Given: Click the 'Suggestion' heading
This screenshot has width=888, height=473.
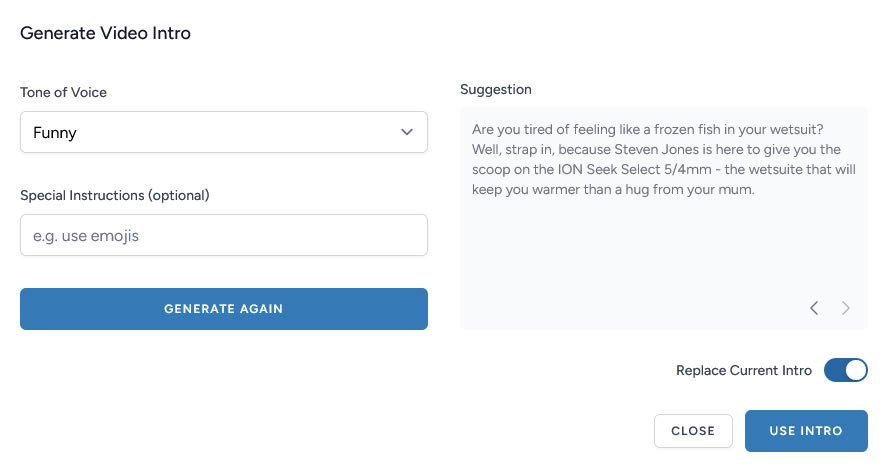Looking at the screenshot, I should coord(496,89).
